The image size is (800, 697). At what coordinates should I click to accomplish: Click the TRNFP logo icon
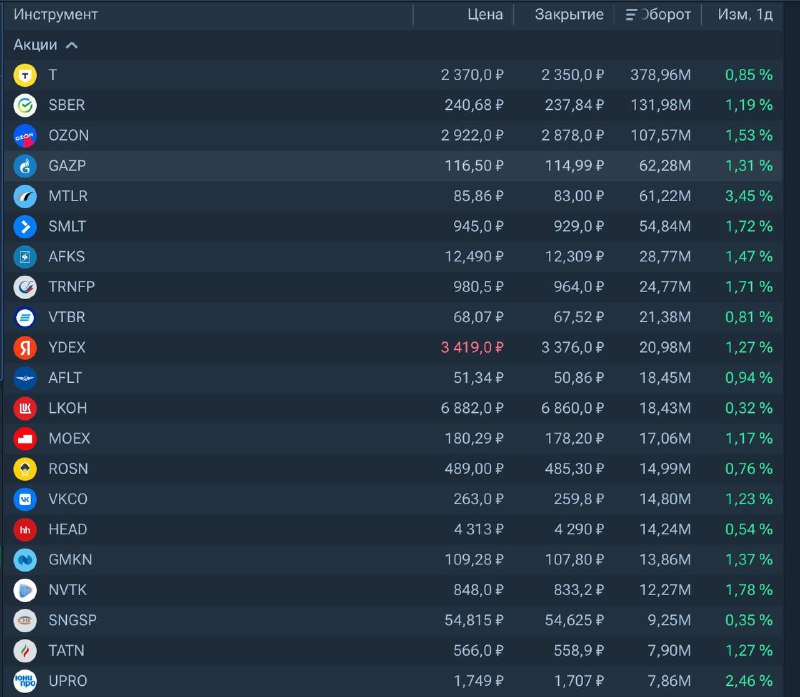coord(25,287)
